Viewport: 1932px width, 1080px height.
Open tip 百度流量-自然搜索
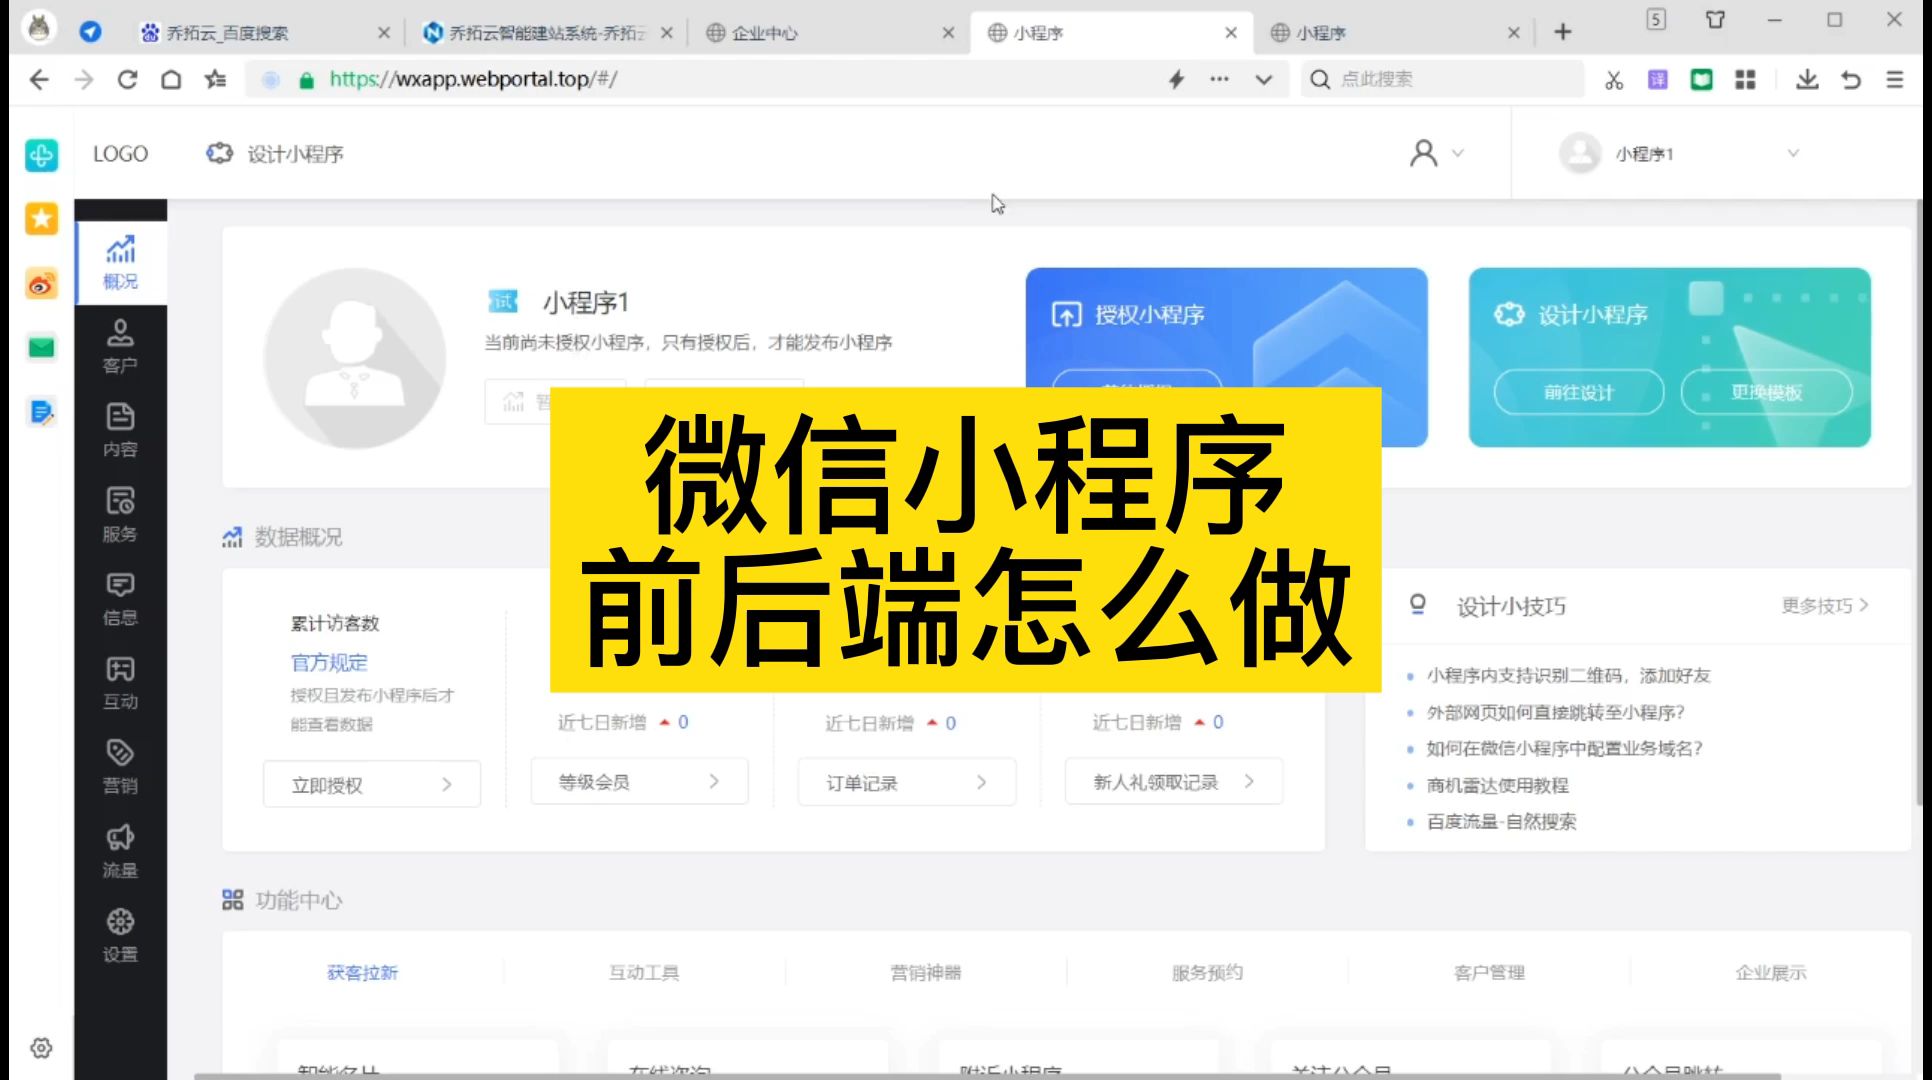pyautogui.click(x=1502, y=821)
